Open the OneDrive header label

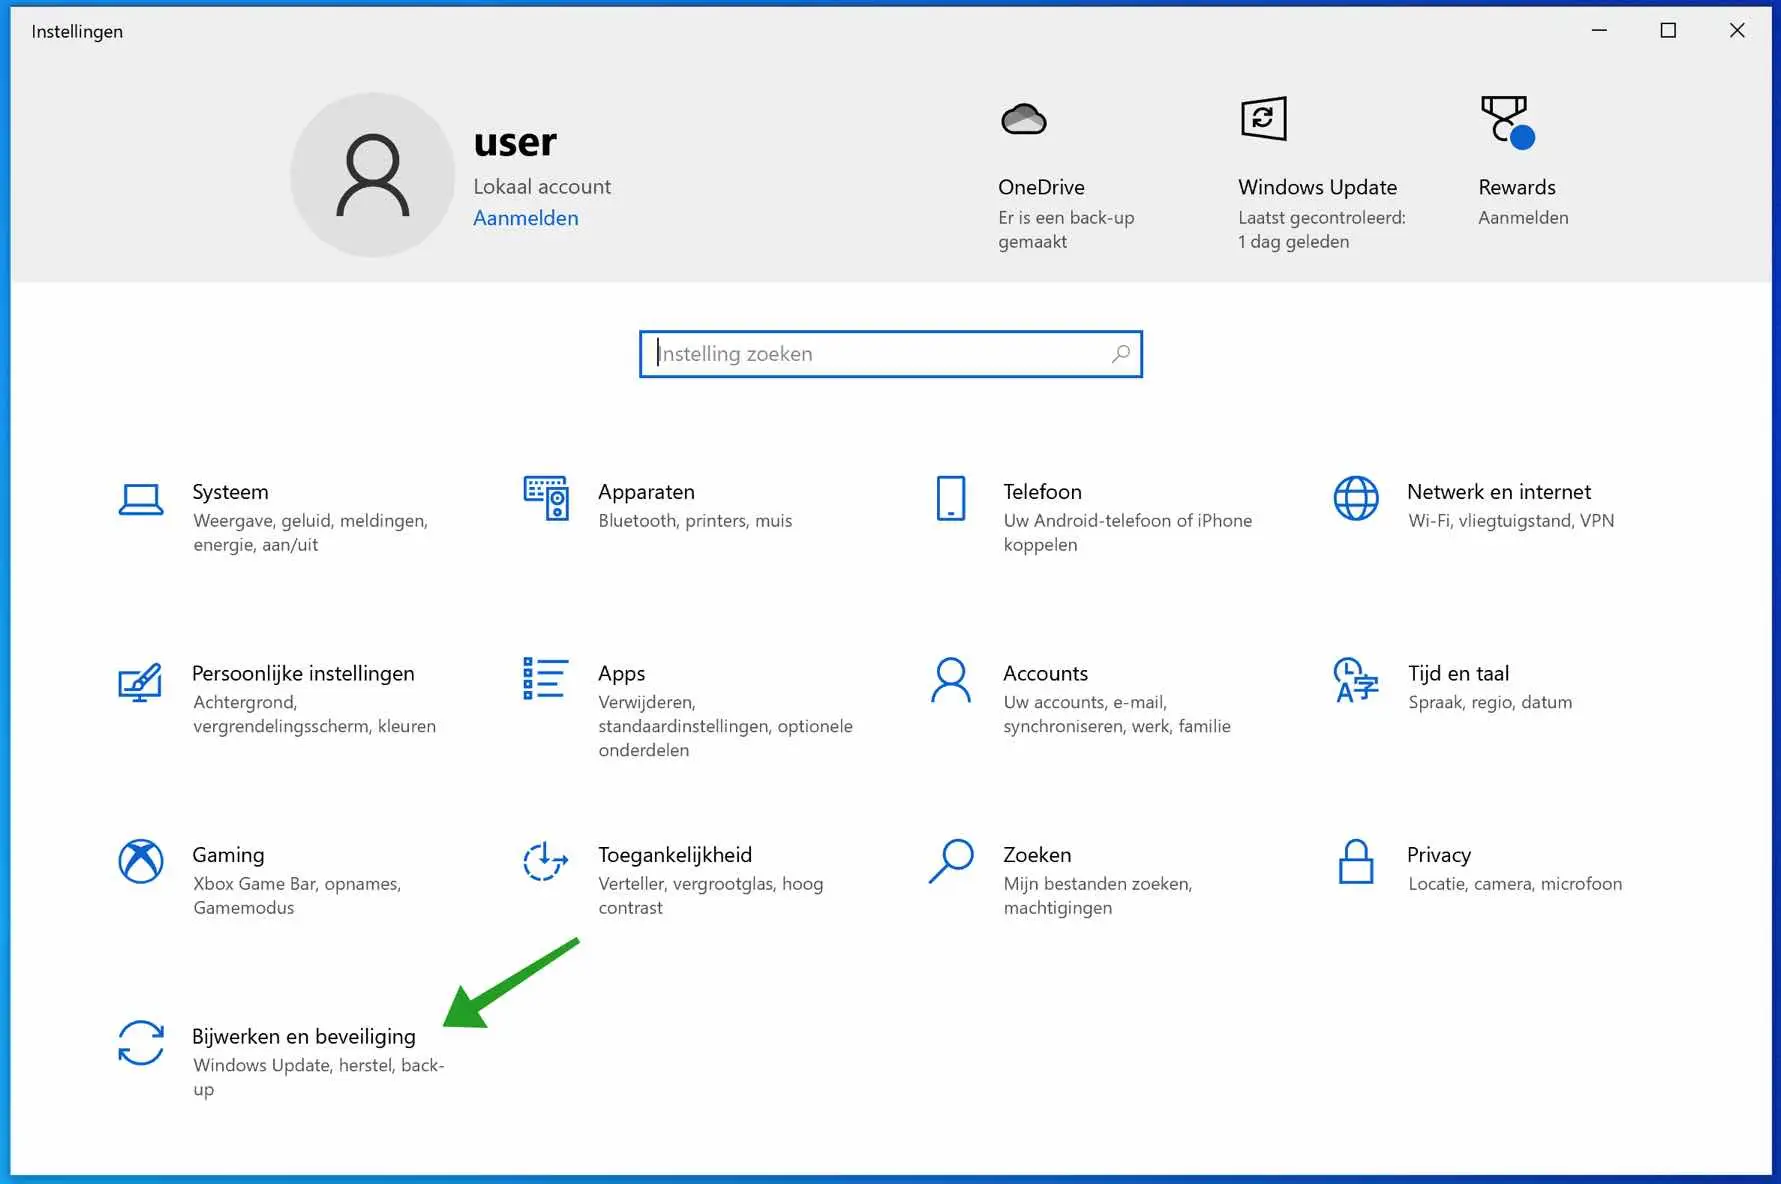point(1041,187)
